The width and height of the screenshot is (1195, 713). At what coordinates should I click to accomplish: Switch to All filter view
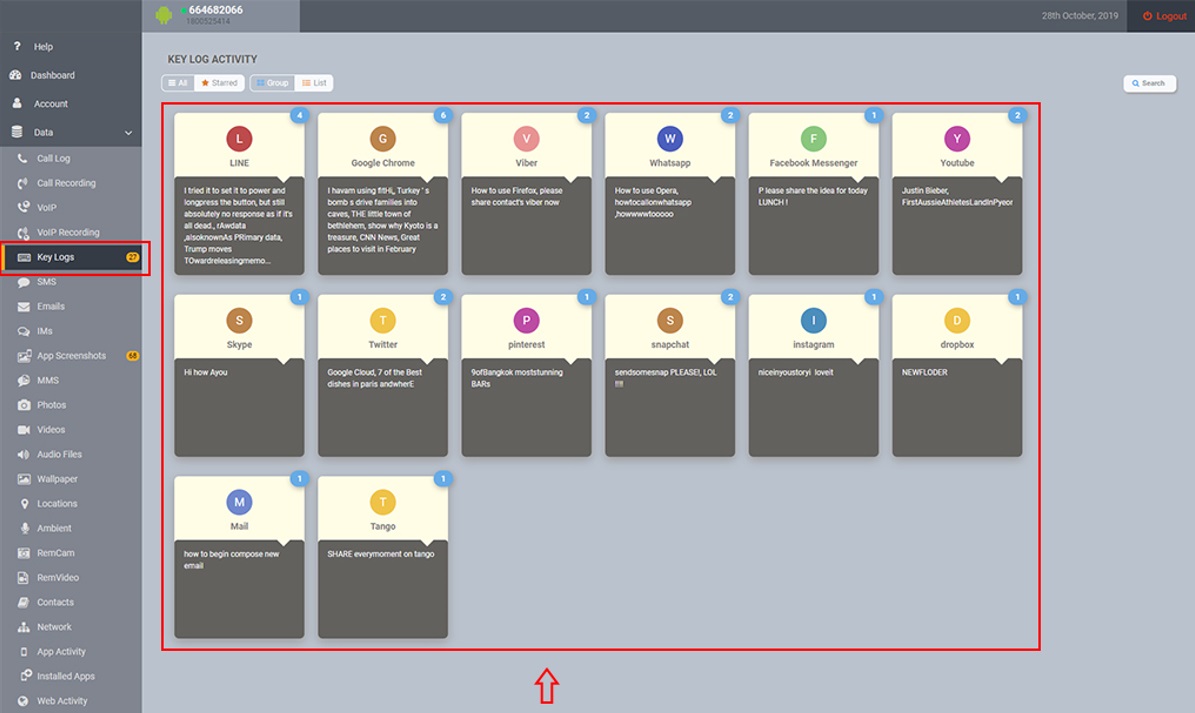pyautogui.click(x=177, y=83)
